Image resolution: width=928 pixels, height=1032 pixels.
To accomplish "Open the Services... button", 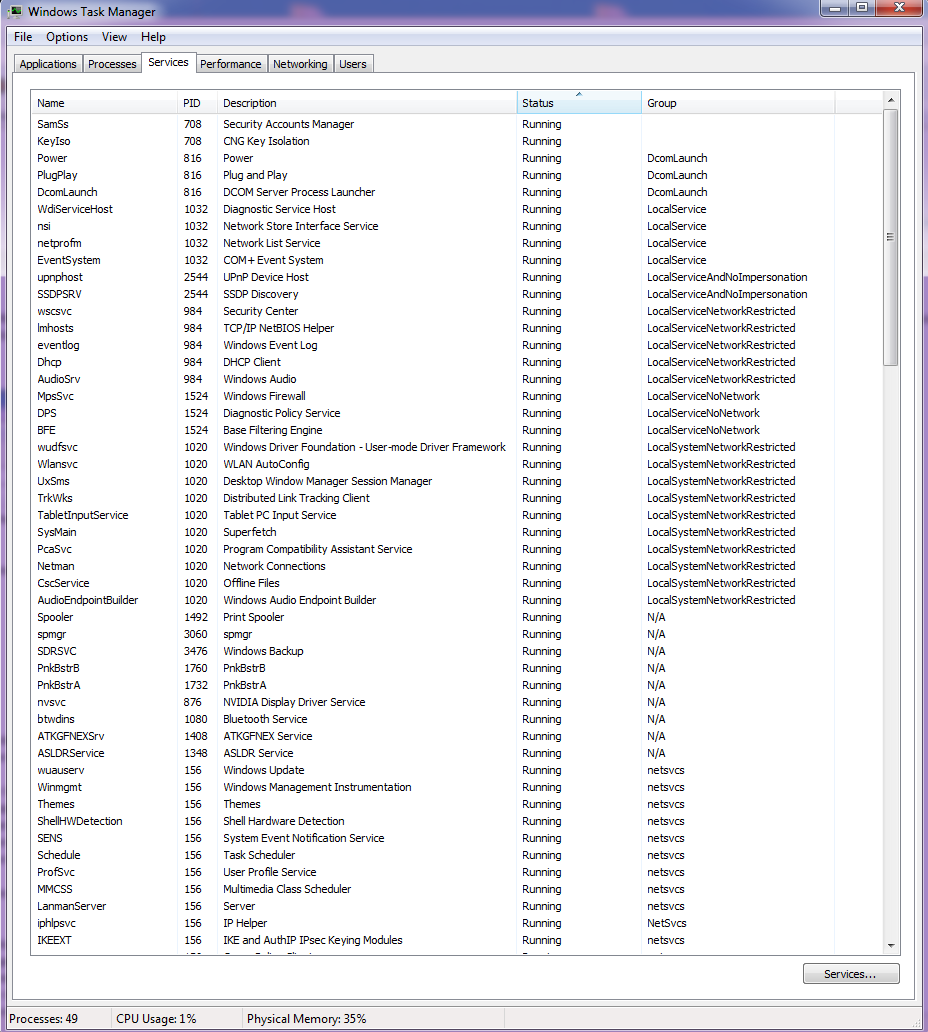I will [851, 974].
